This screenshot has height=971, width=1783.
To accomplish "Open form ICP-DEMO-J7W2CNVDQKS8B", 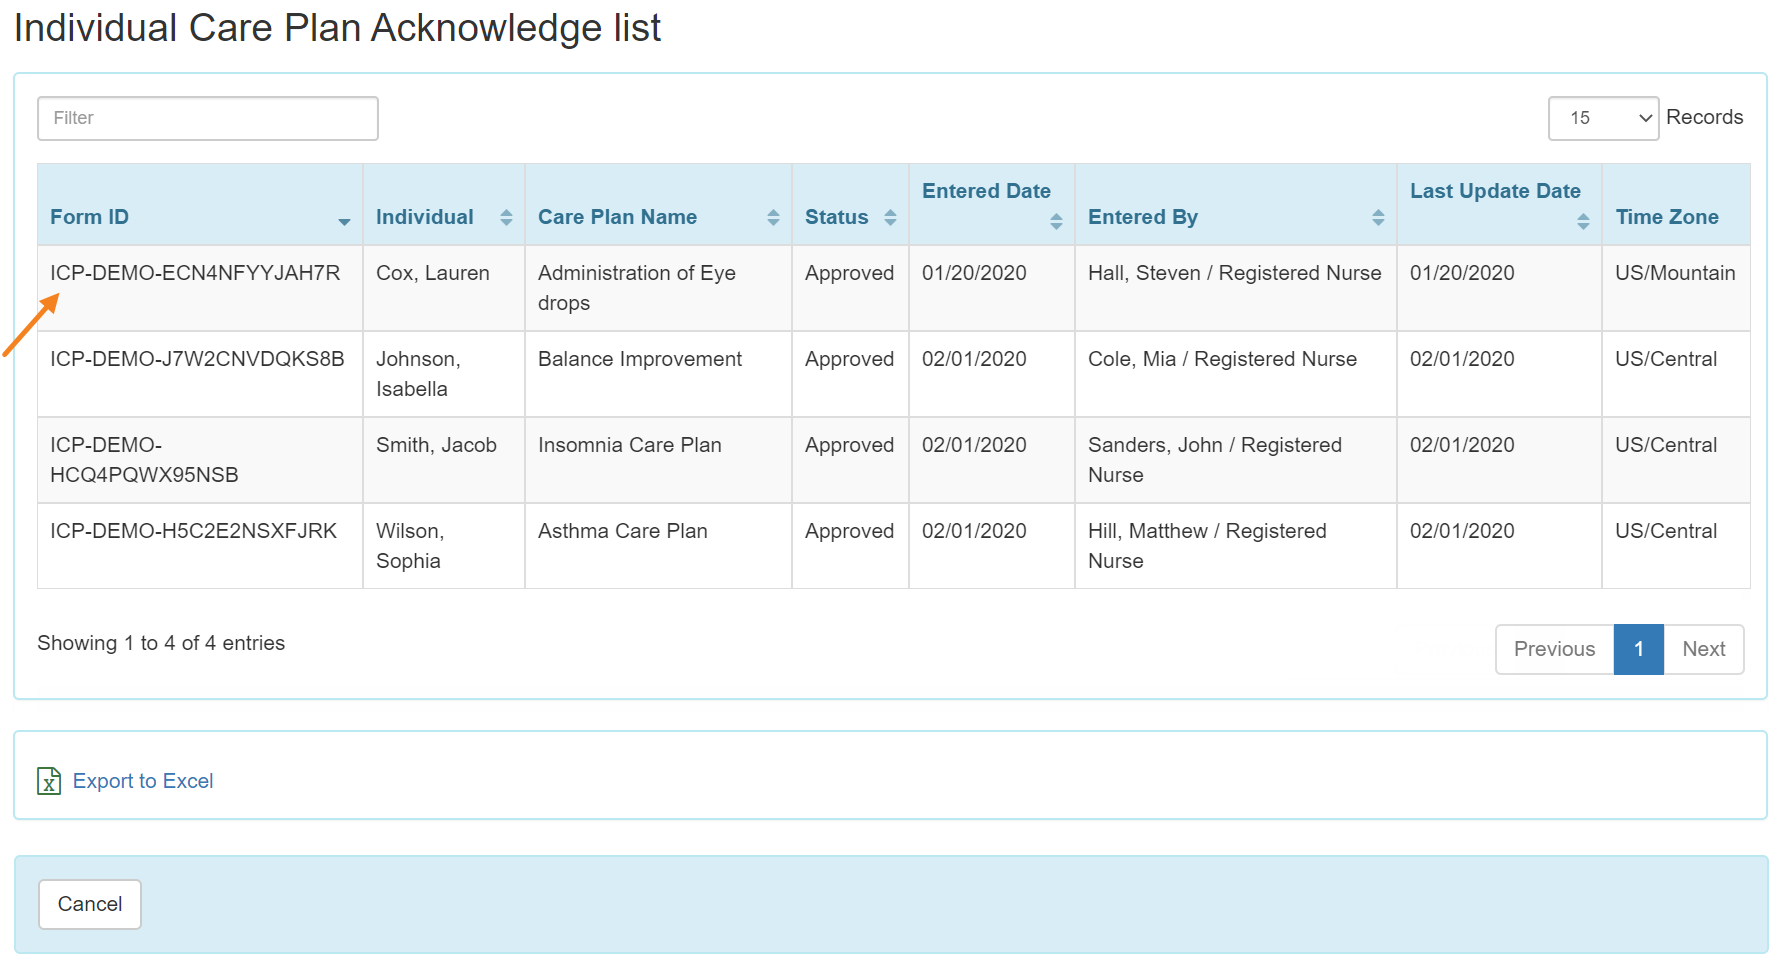I will pyautogui.click(x=197, y=359).
